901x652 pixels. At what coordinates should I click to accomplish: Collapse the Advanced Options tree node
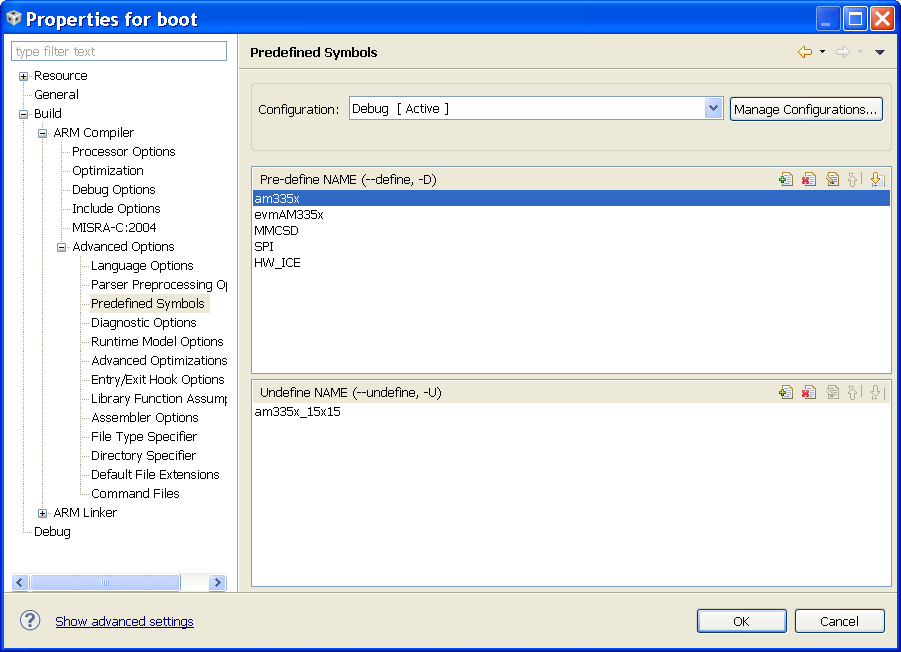62,247
